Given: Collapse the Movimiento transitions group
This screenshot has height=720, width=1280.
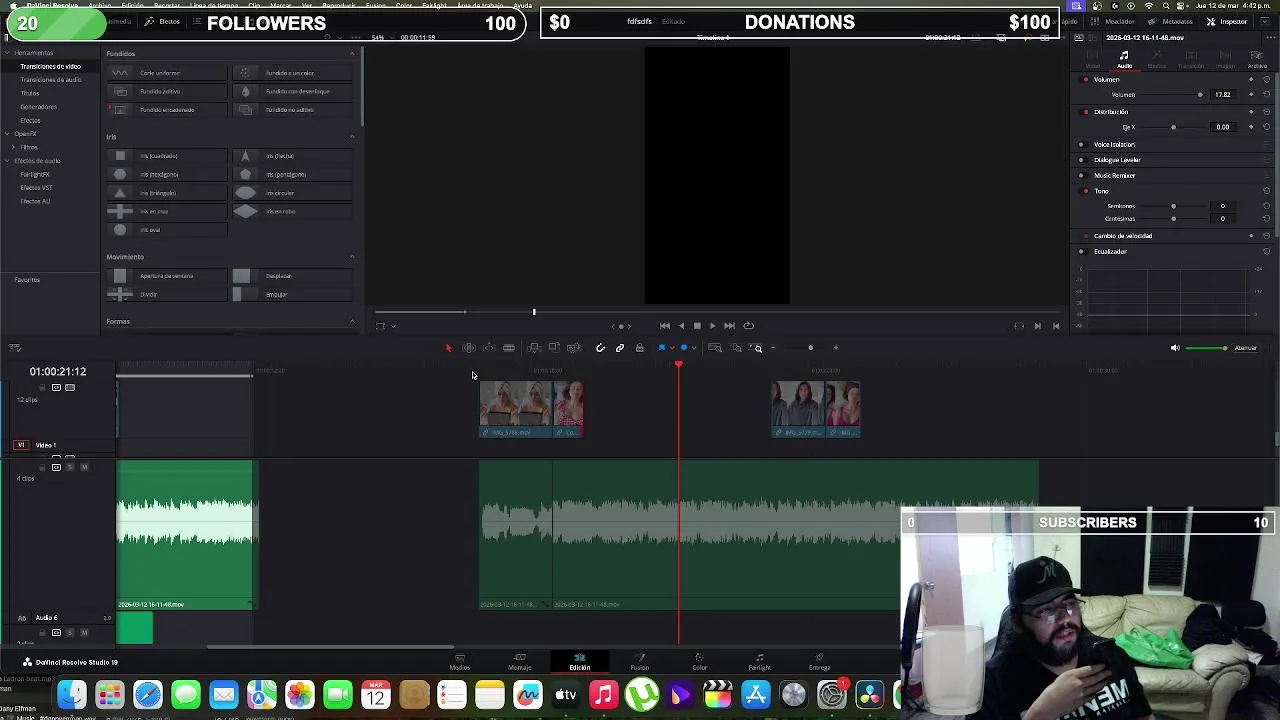Looking at the screenshot, I should click(352, 257).
